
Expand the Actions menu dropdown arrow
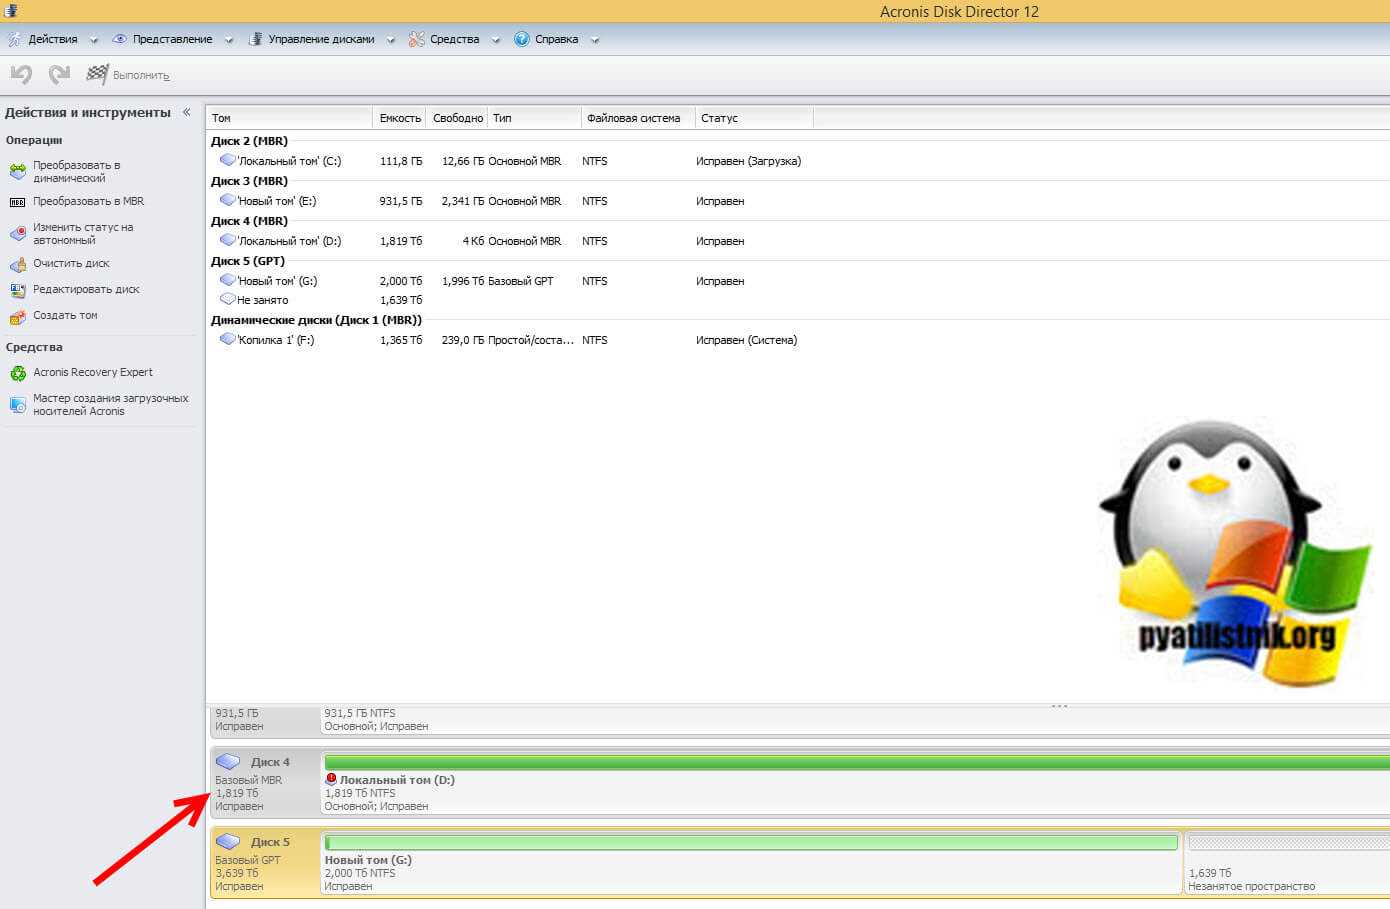(94, 40)
